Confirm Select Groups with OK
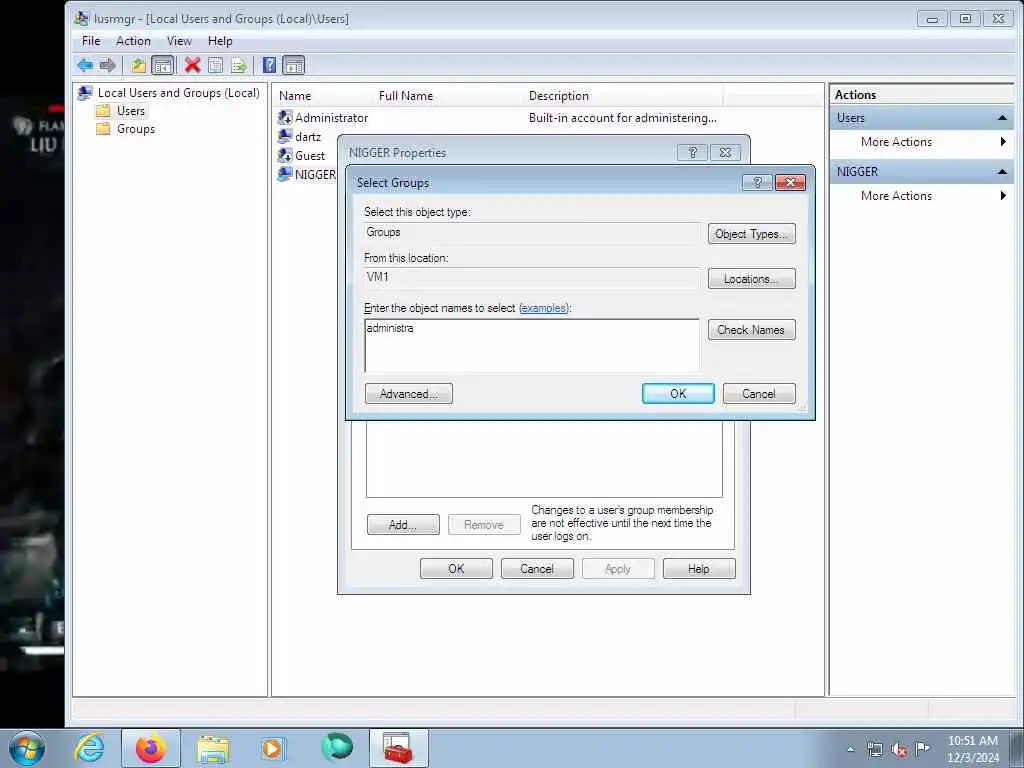 678,394
